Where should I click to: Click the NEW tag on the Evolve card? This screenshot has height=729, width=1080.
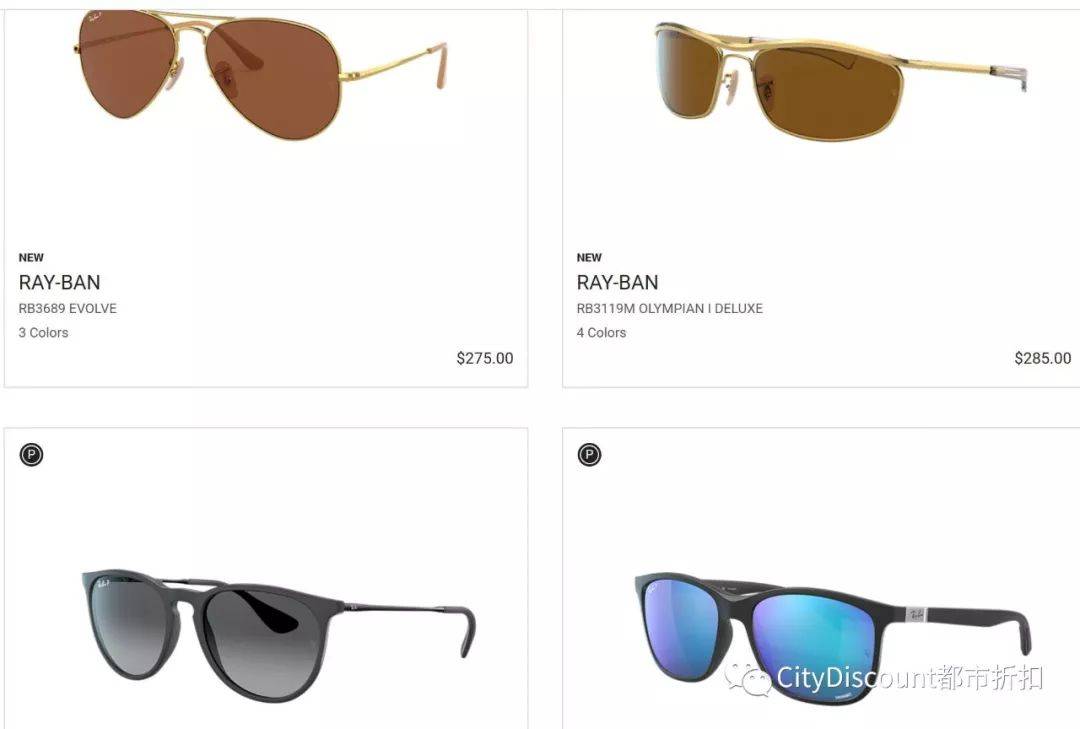point(31,258)
